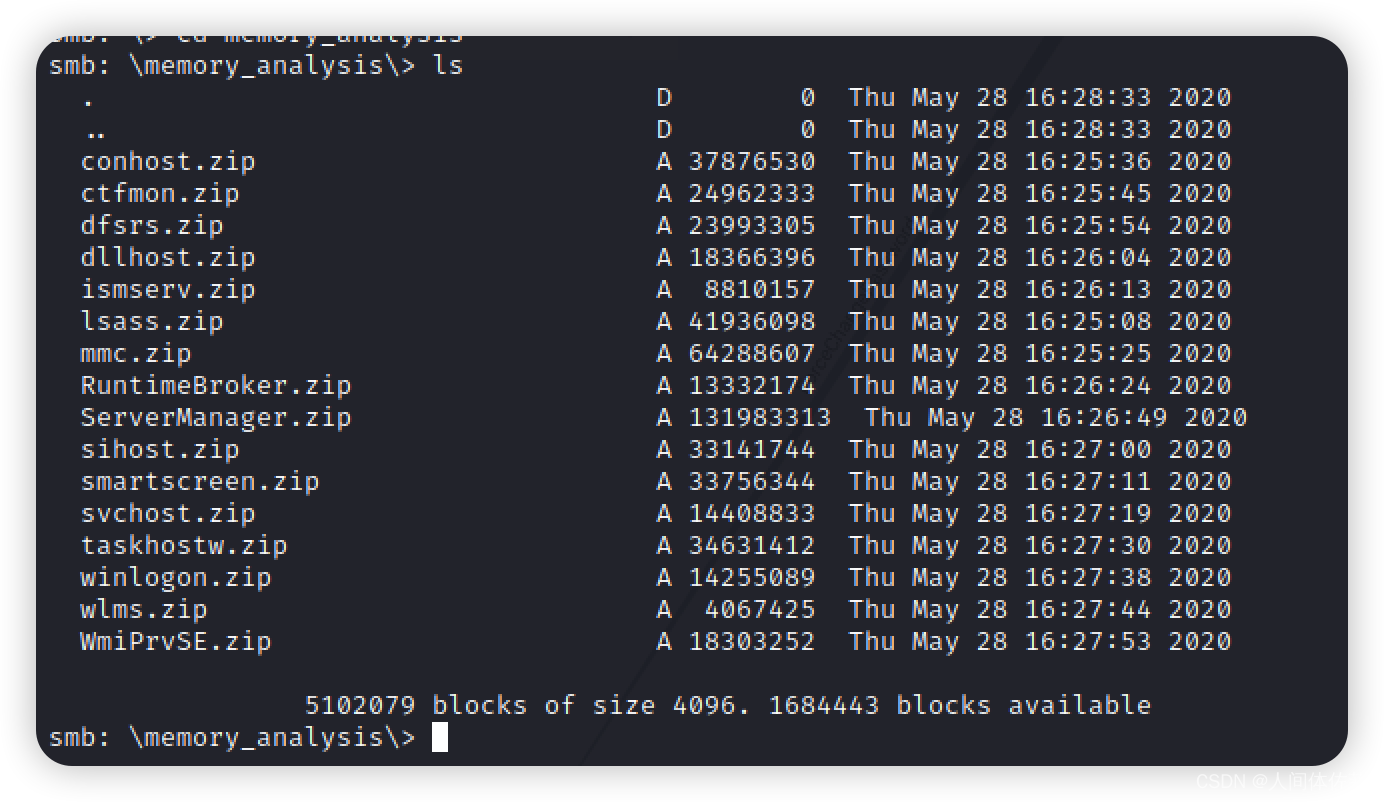Click the file size 18303252

click(x=752, y=641)
